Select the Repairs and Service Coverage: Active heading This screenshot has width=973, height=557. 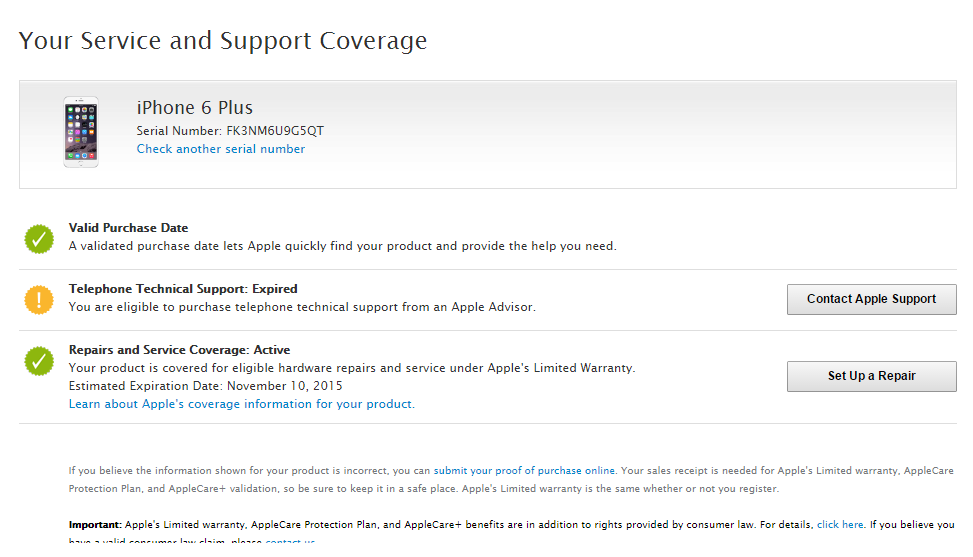[x=179, y=350]
